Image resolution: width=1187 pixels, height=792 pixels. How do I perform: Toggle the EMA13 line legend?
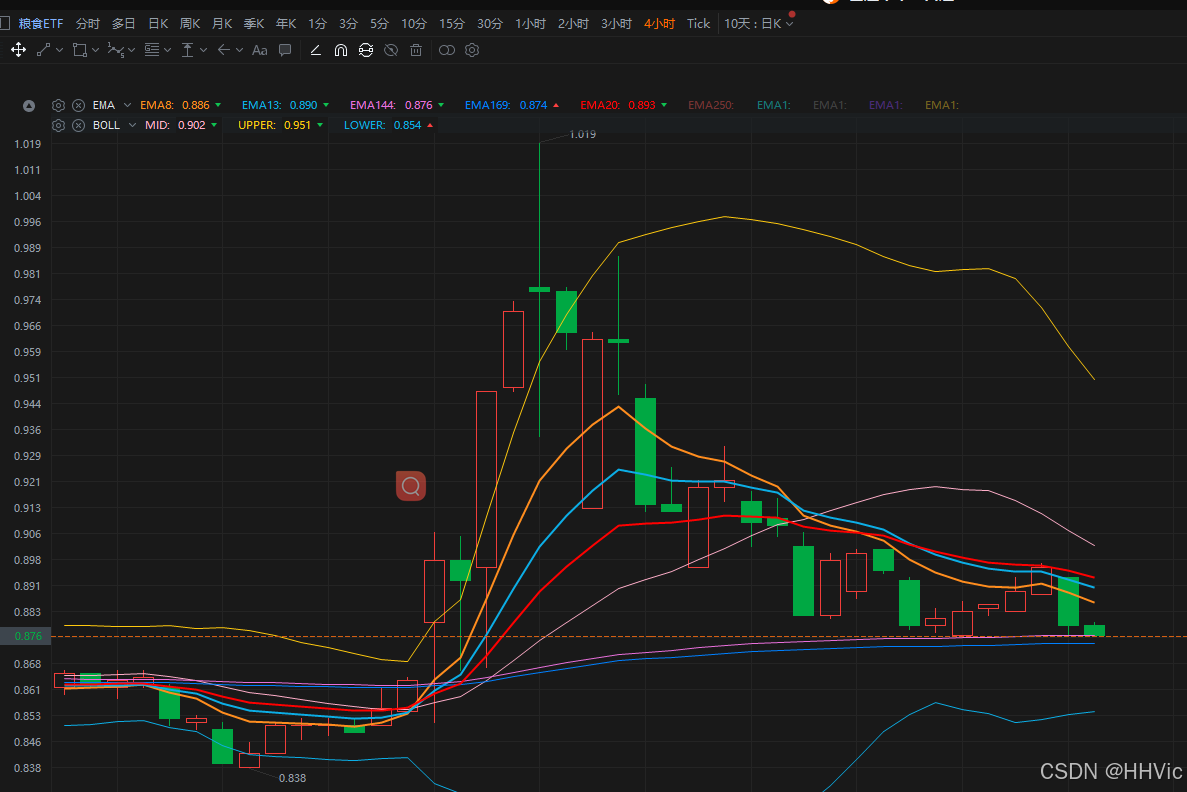[285, 105]
